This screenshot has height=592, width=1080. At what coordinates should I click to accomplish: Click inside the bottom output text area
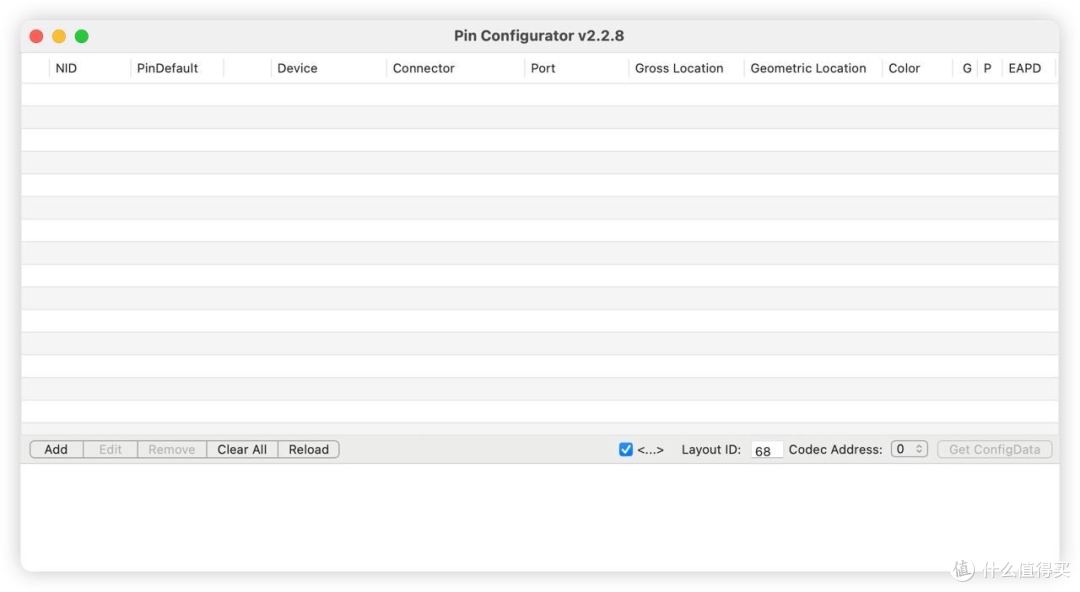[x=540, y=516]
